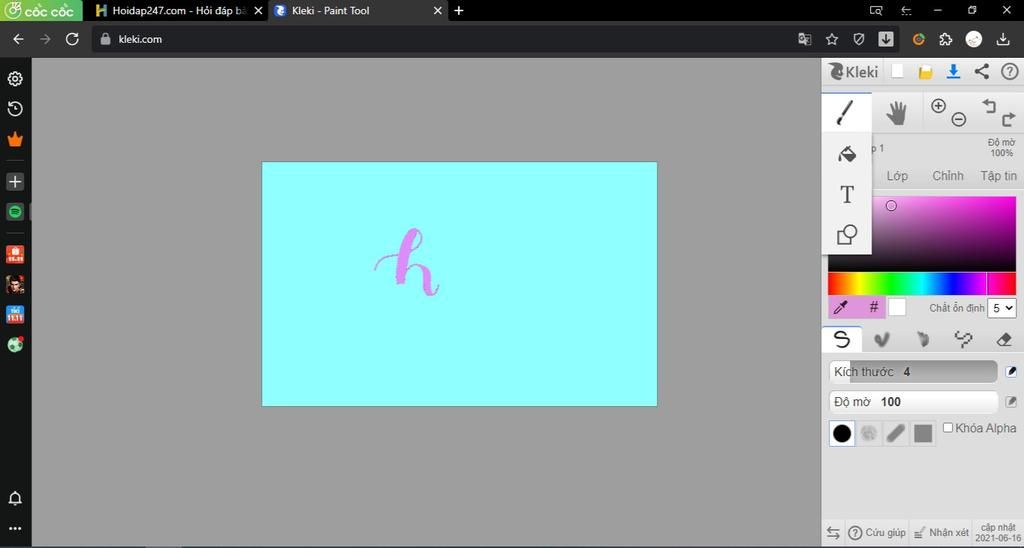Viewport: 1024px width, 548px height.
Task: Go back in browser history
Action: coord(18,39)
